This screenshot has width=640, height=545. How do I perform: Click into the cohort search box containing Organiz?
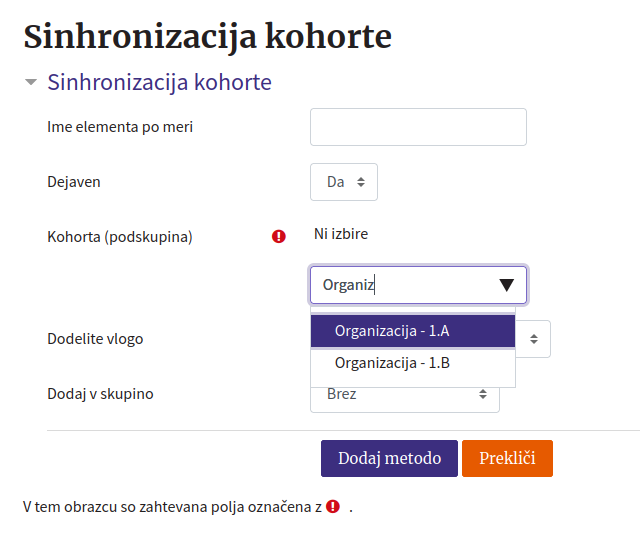click(x=418, y=285)
